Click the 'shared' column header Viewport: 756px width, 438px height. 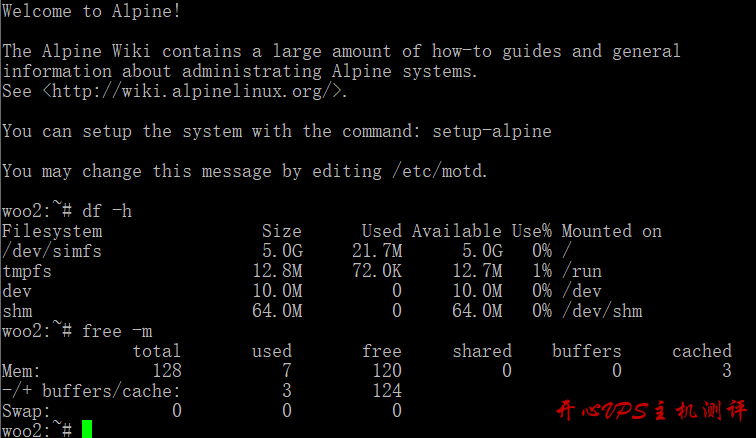point(482,351)
